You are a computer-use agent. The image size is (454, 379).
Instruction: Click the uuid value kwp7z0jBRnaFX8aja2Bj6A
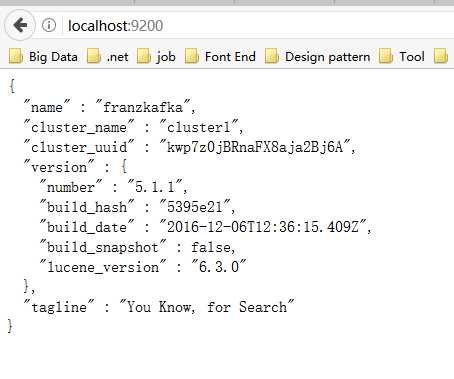255,147
